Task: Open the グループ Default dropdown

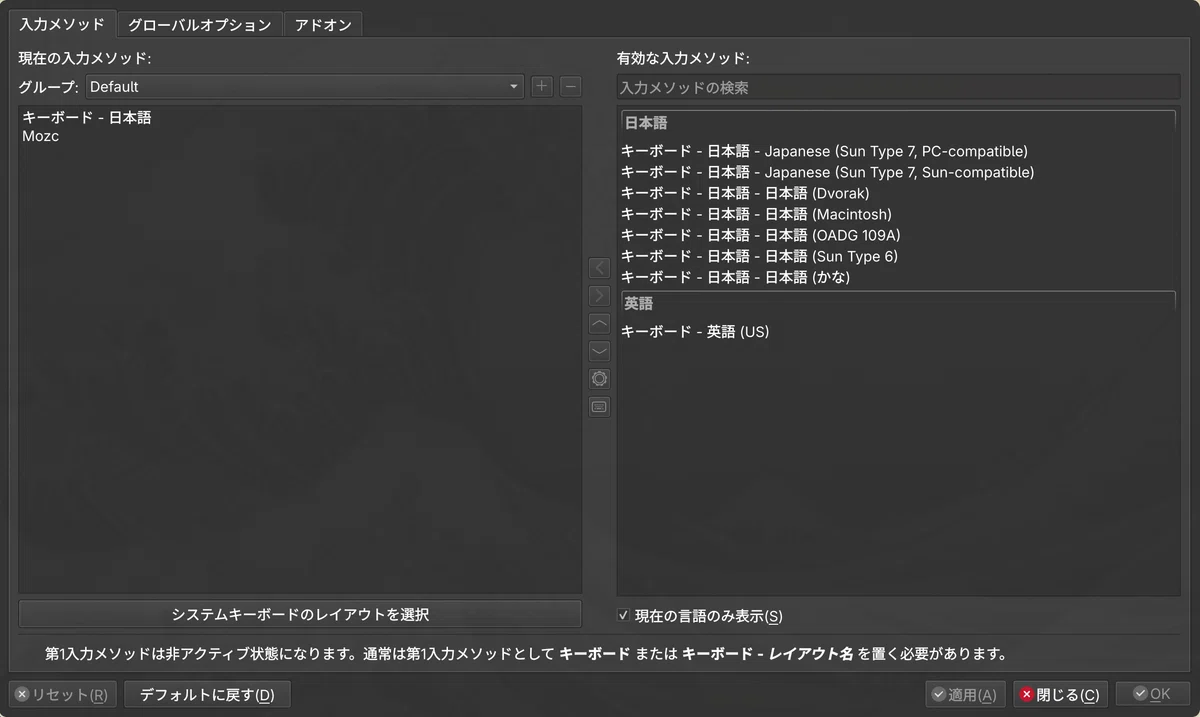Action: [305, 87]
